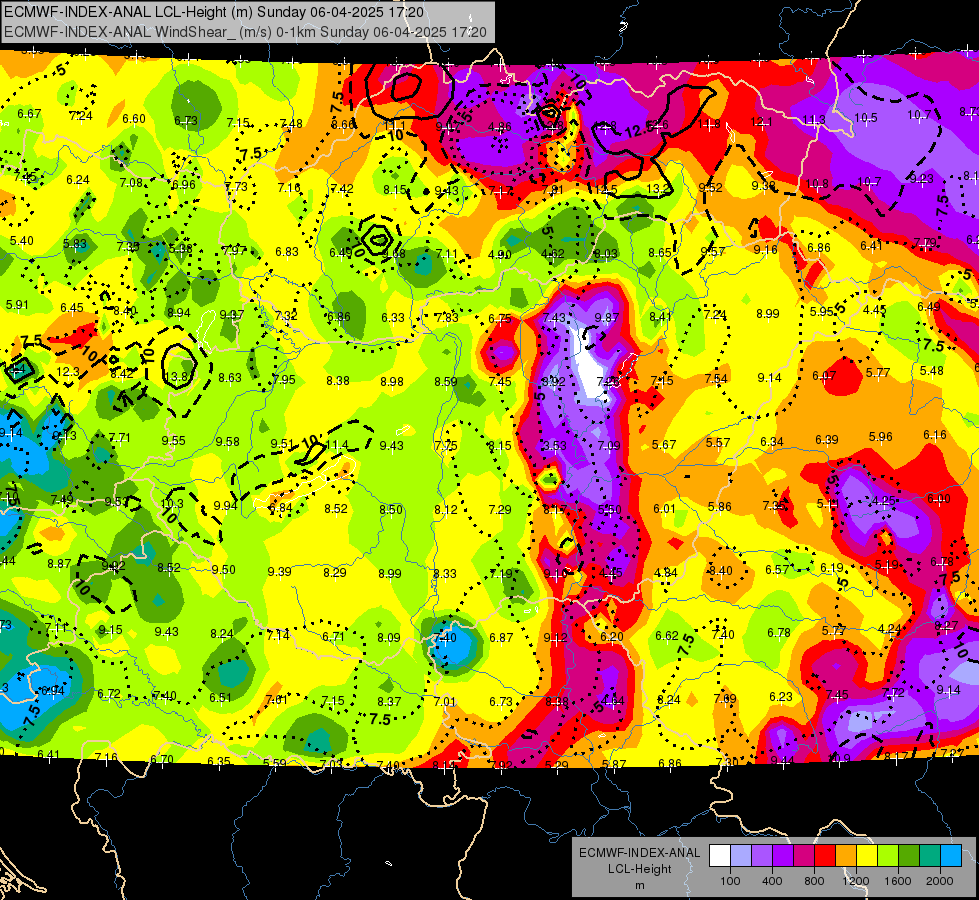
Task: Click the wind shear value 8.98
Action: [x=392, y=381]
